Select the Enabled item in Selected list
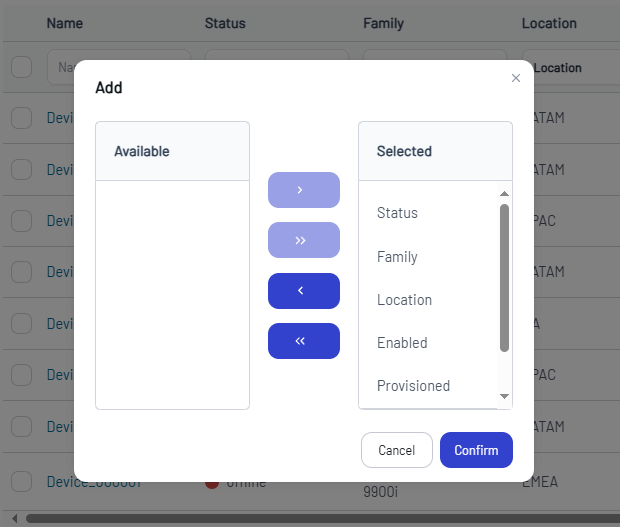 tap(402, 343)
